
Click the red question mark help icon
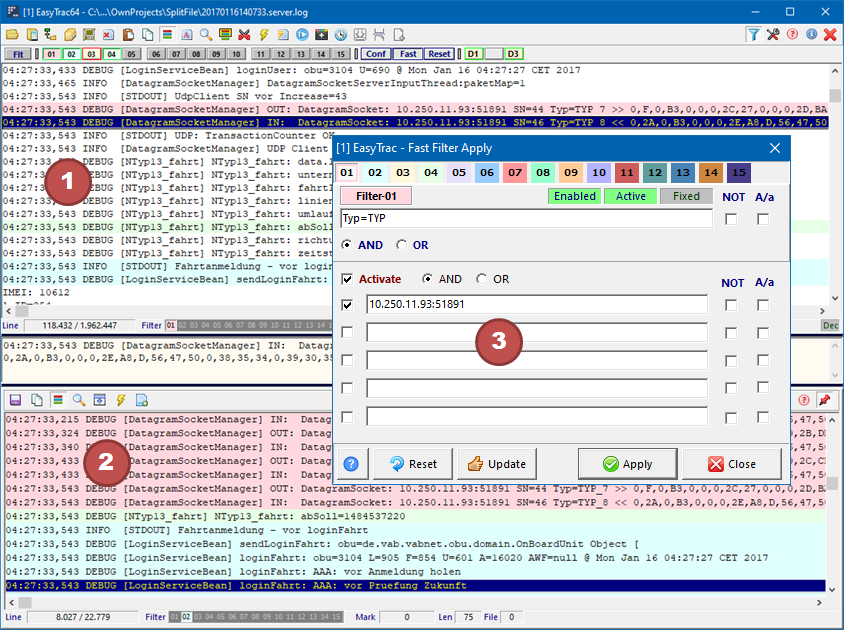[792, 35]
